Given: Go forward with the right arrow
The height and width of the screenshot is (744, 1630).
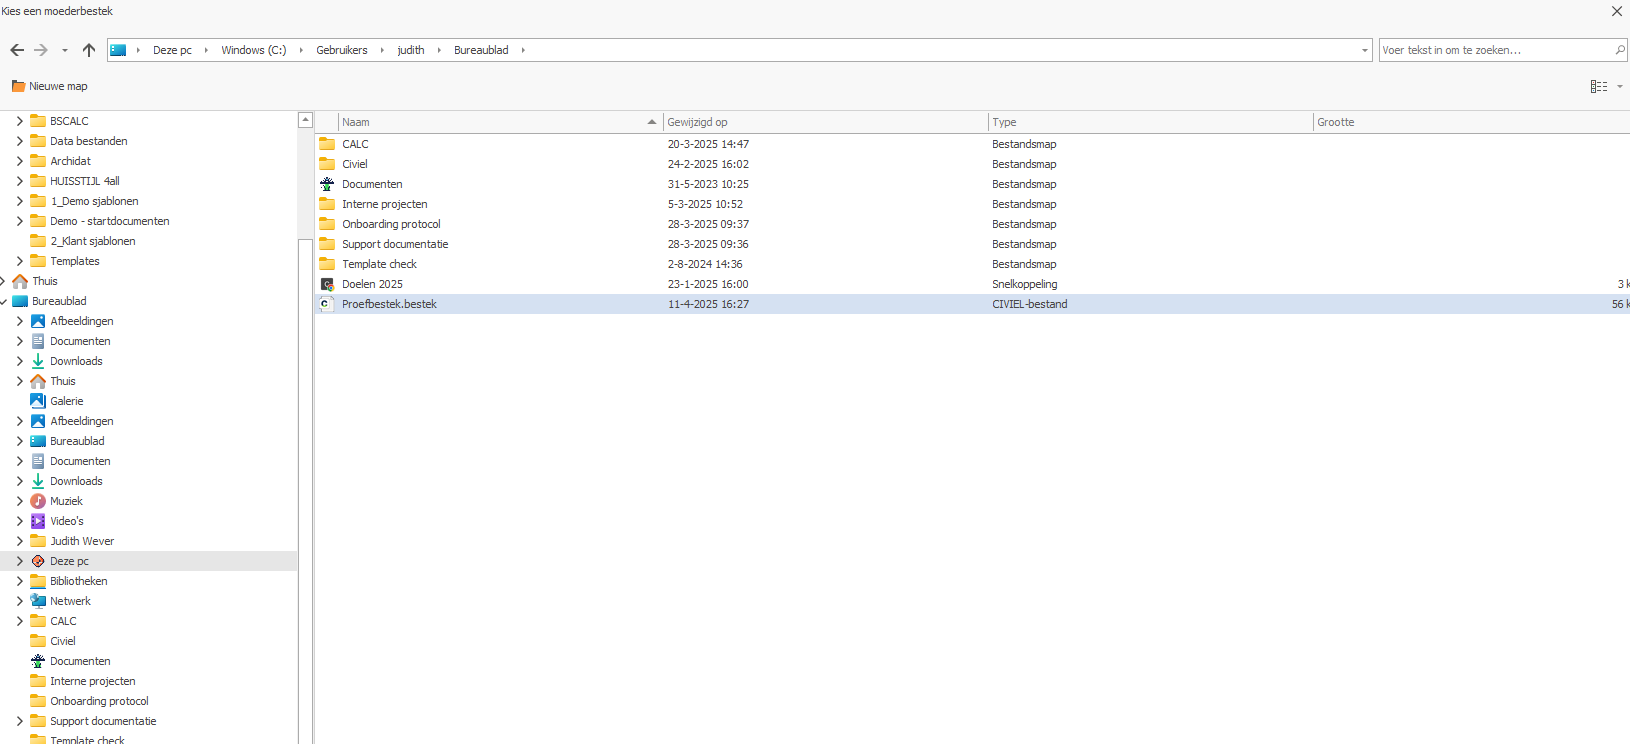Looking at the screenshot, I should coord(41,50).
